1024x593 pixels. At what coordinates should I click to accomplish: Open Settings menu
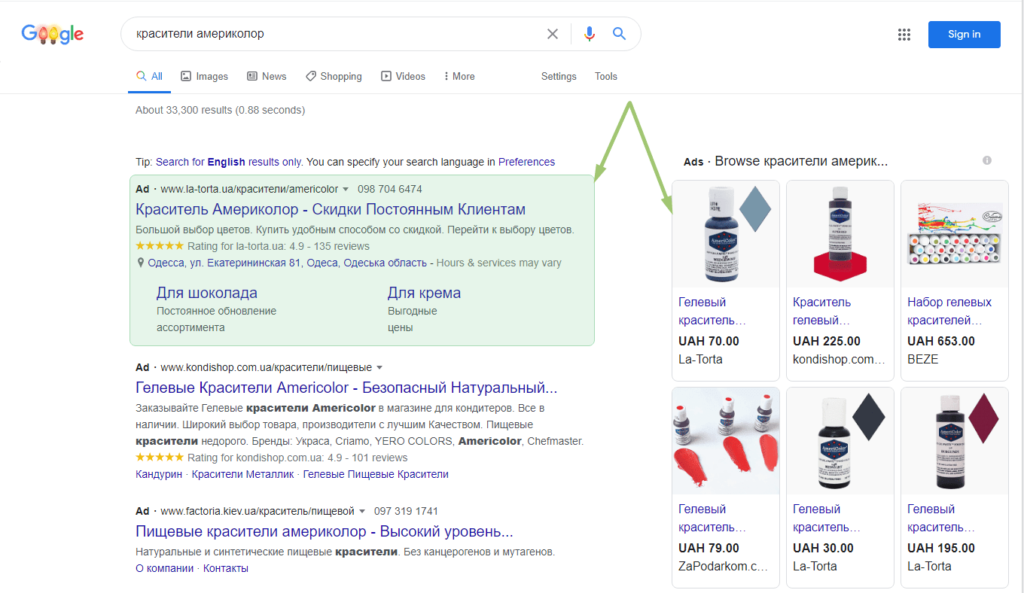[558, 76]
